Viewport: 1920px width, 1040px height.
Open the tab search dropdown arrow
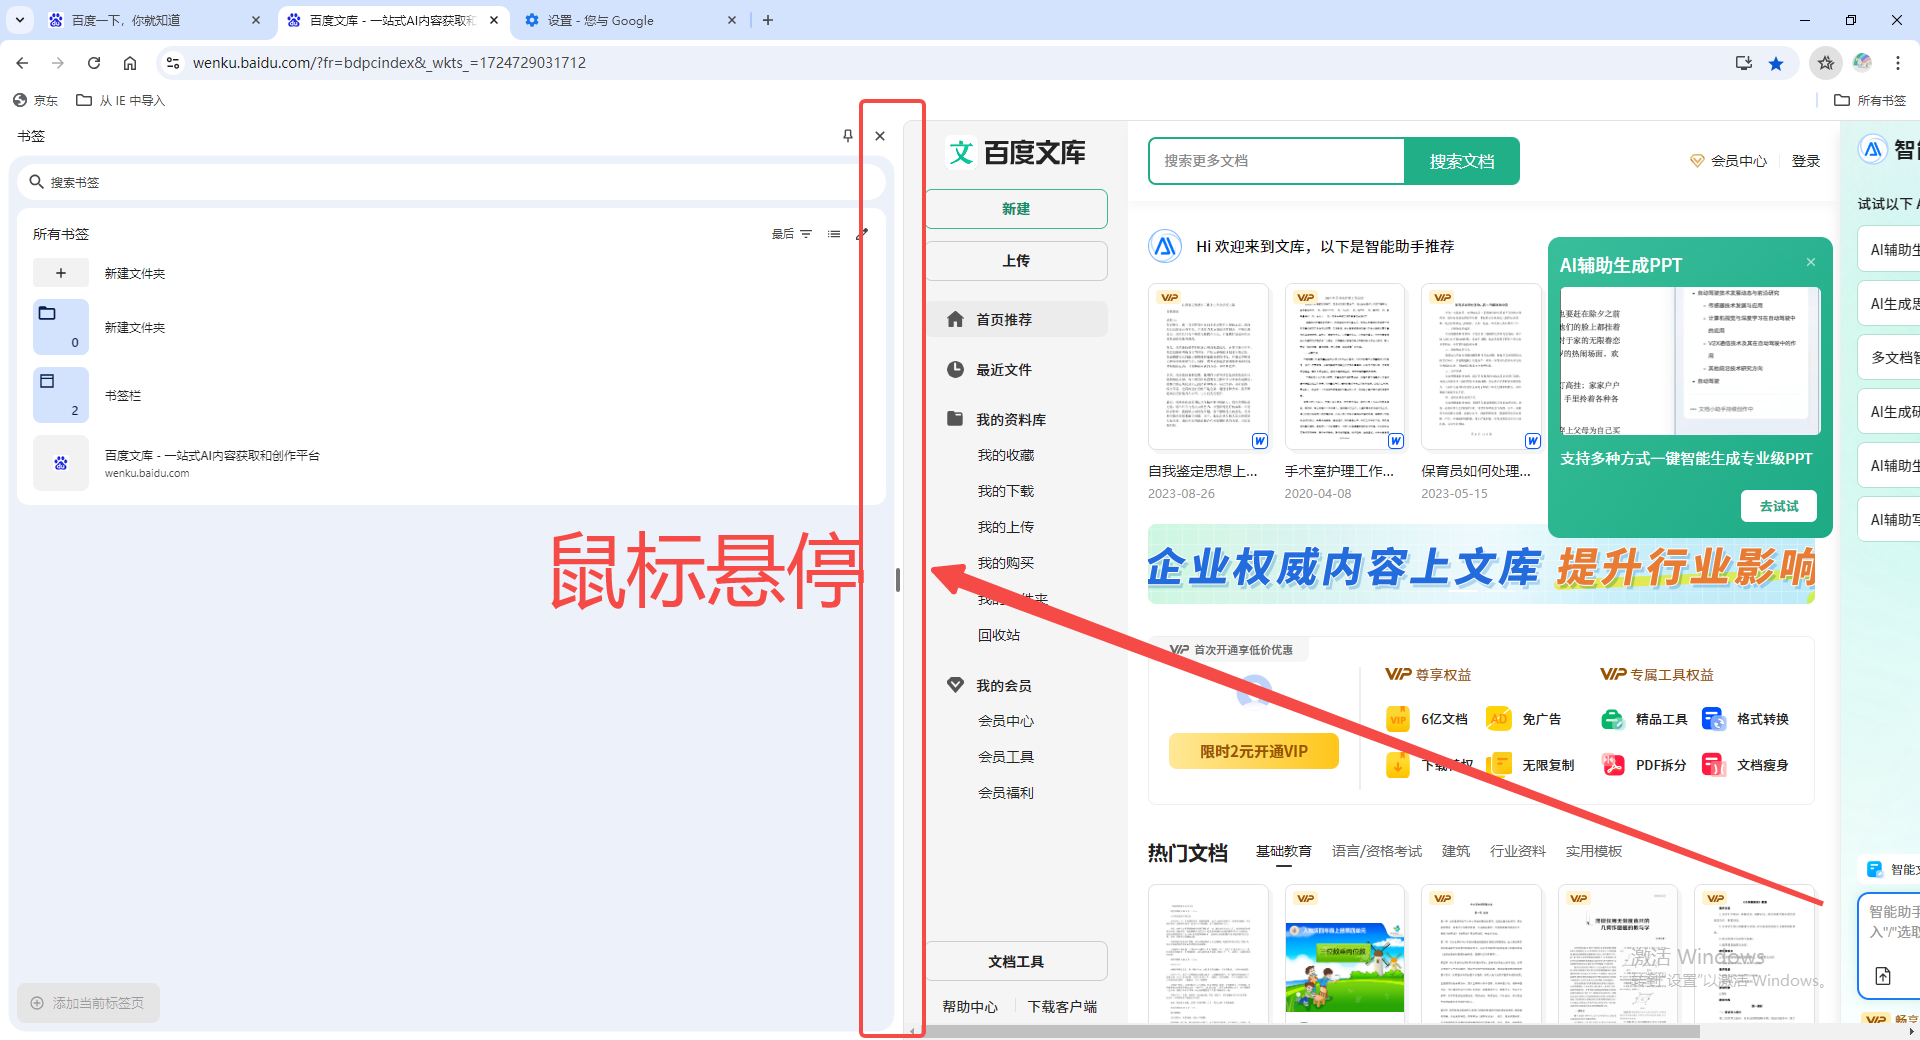pyautogui.click(x=20, y=20)
